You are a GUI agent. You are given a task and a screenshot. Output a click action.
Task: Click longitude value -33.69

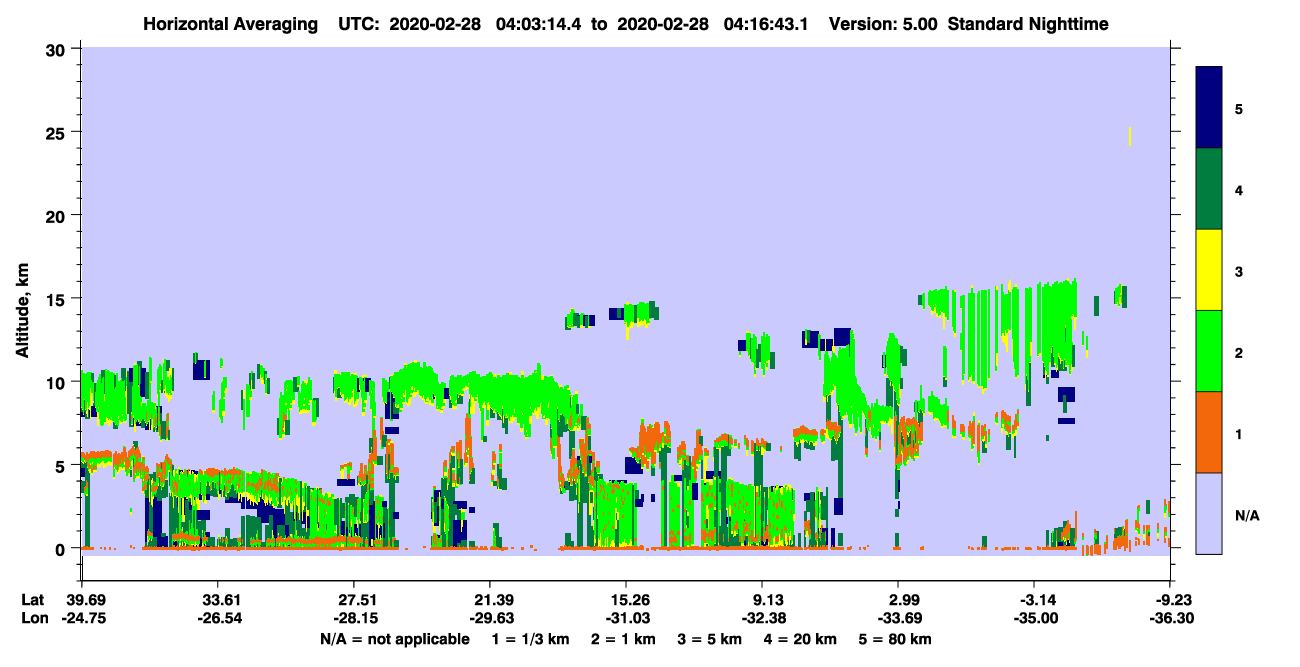(x=898, y=618)
